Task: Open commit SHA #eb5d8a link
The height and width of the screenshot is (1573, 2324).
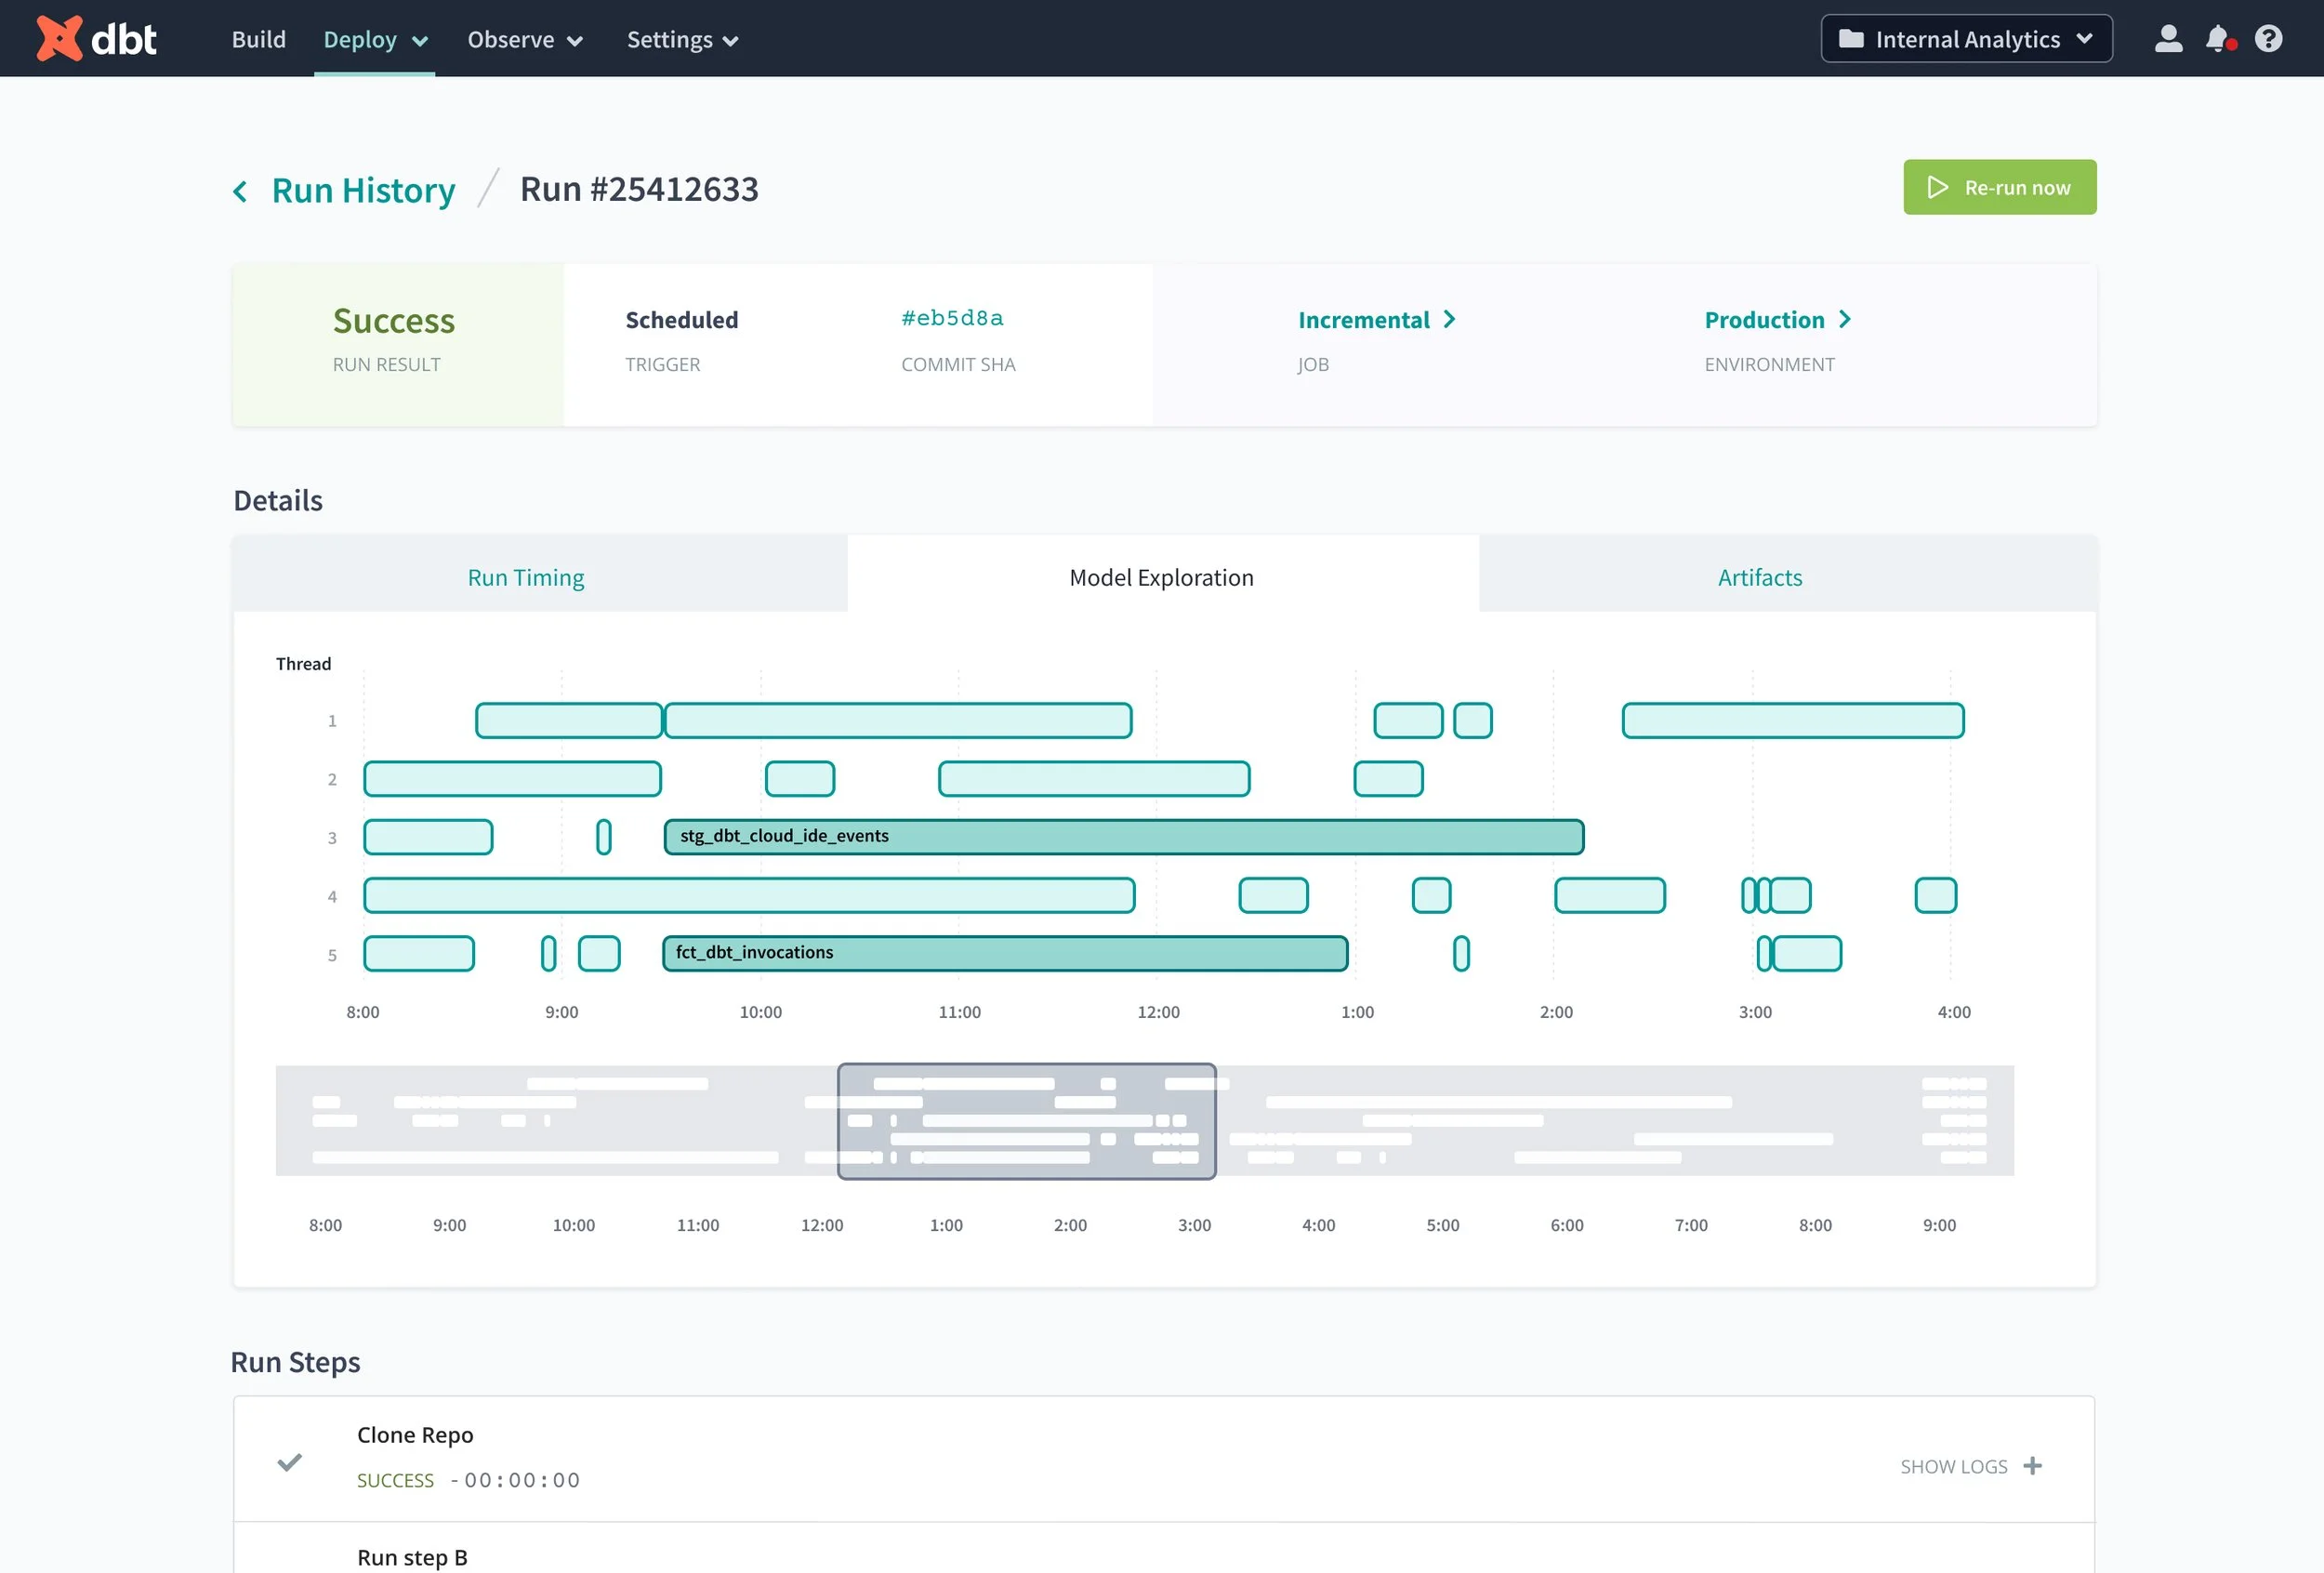Action: click(x=951, y=318)
